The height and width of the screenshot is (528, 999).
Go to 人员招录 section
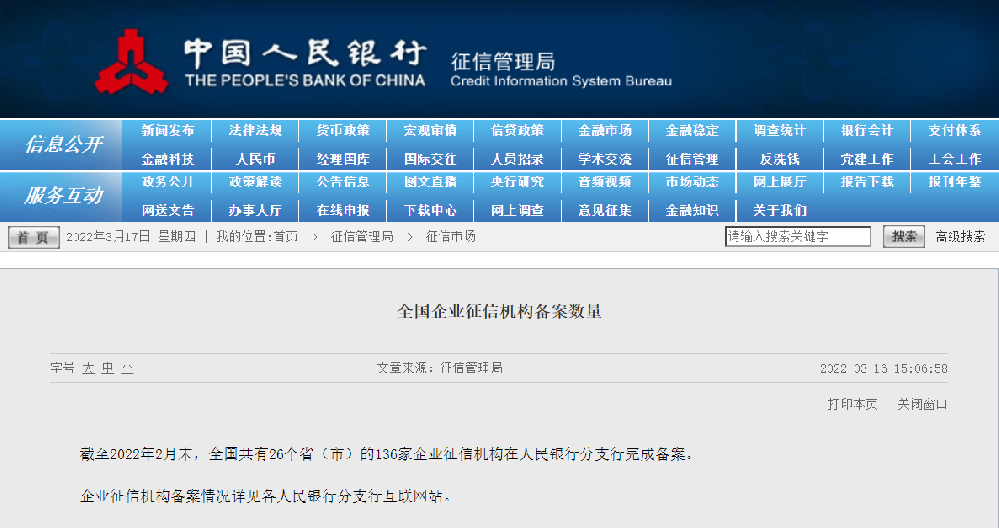(x=517, y=159)
